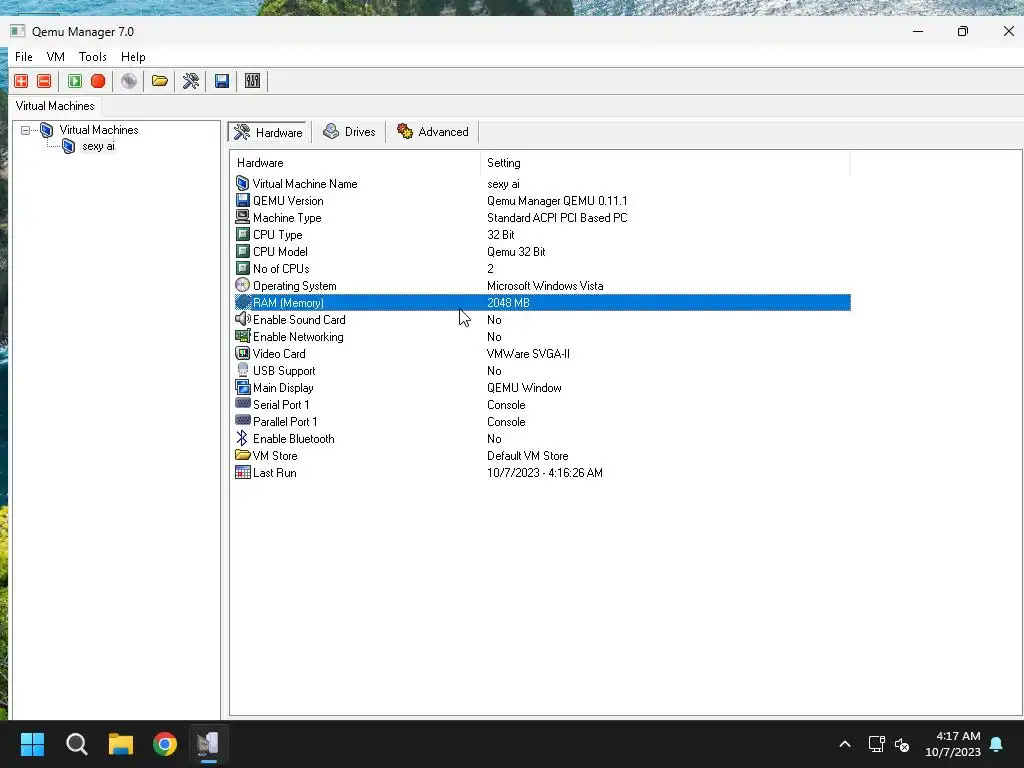Click the Setting column header

pyautogui.click(x=665, y=163)
